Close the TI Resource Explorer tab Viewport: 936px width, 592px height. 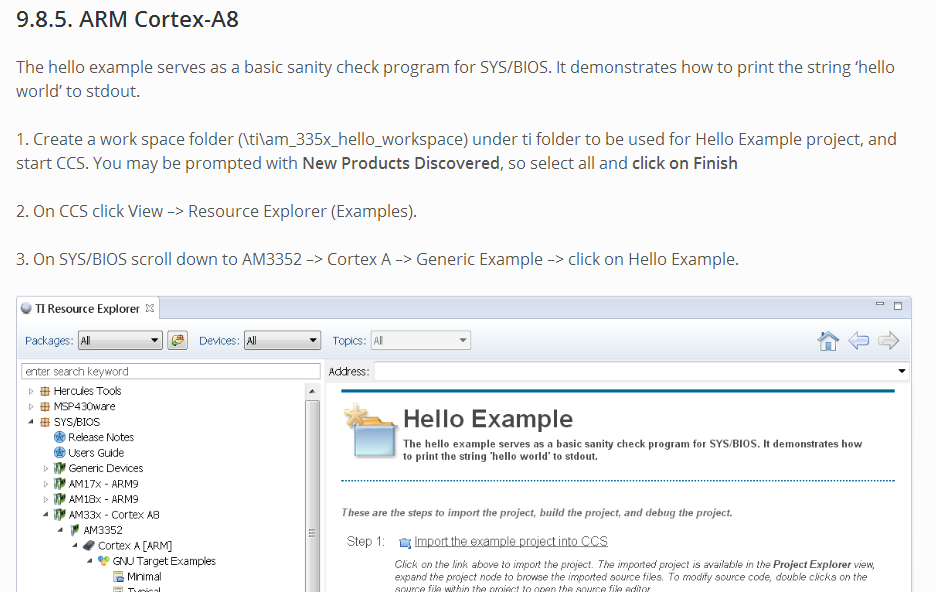(x=150, y=308)
